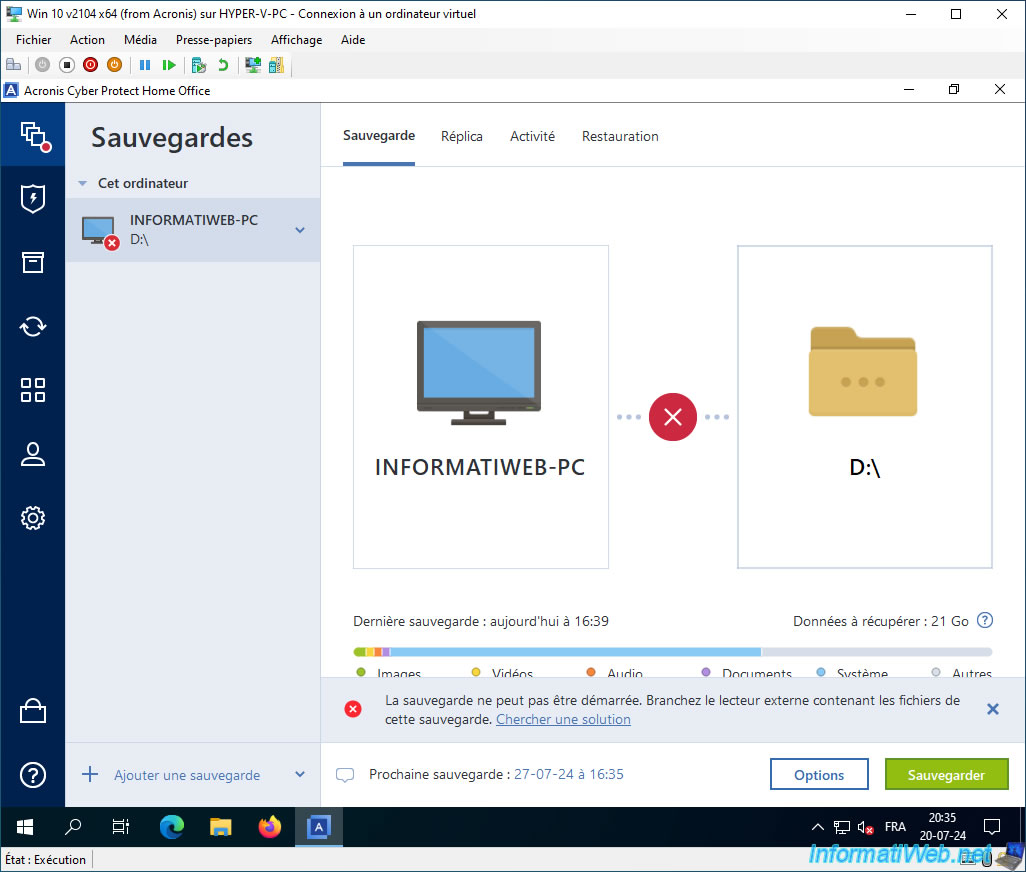This screenshot has height=872, width=1026.
Task: Click the clock showing 20:35 in taskbar
Action: 942,827
